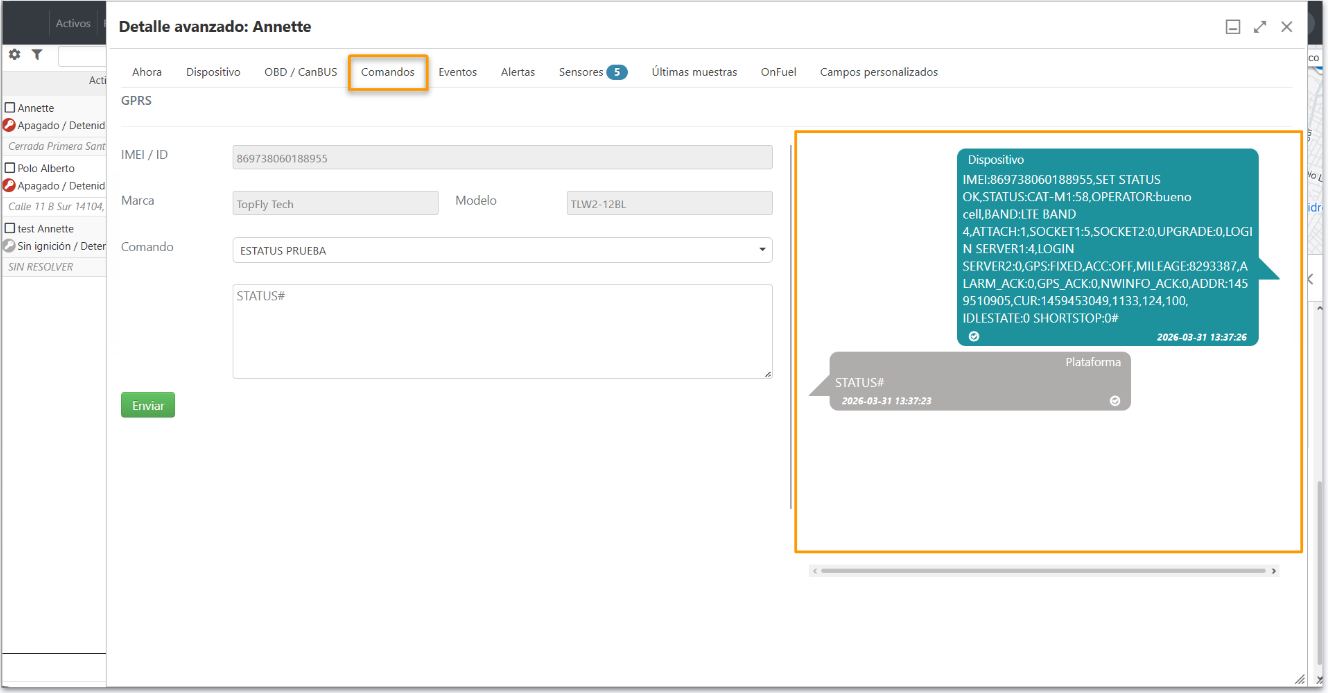Open the Campos personalizados tab
1328x693 pixels.
879,72
